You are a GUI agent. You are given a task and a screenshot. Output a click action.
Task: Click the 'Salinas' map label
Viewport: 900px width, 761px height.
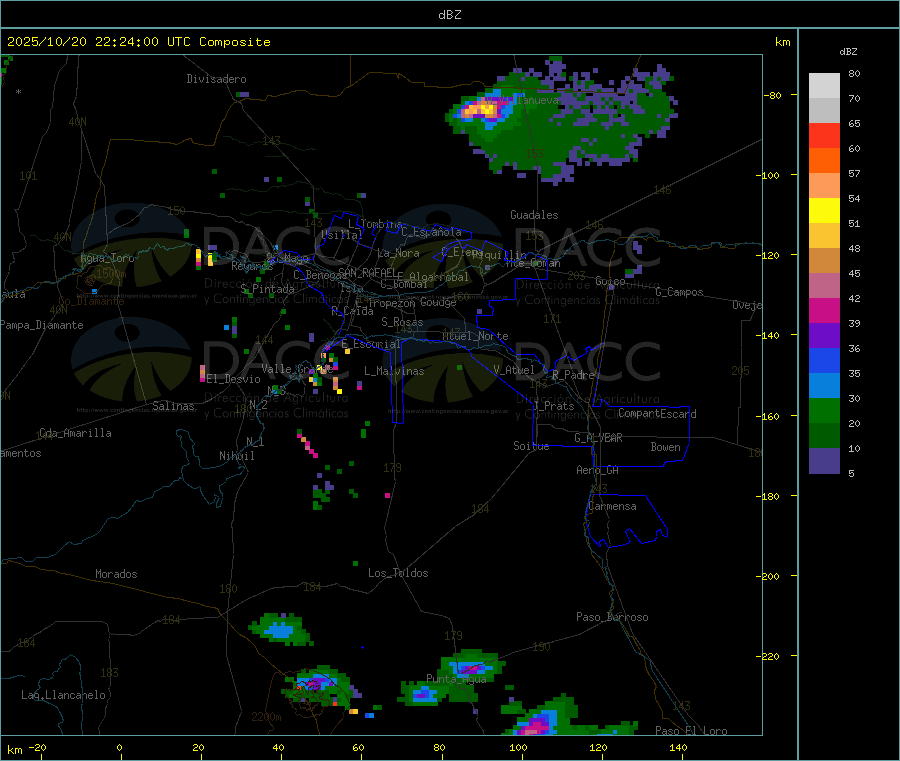(x=173, y=406)
